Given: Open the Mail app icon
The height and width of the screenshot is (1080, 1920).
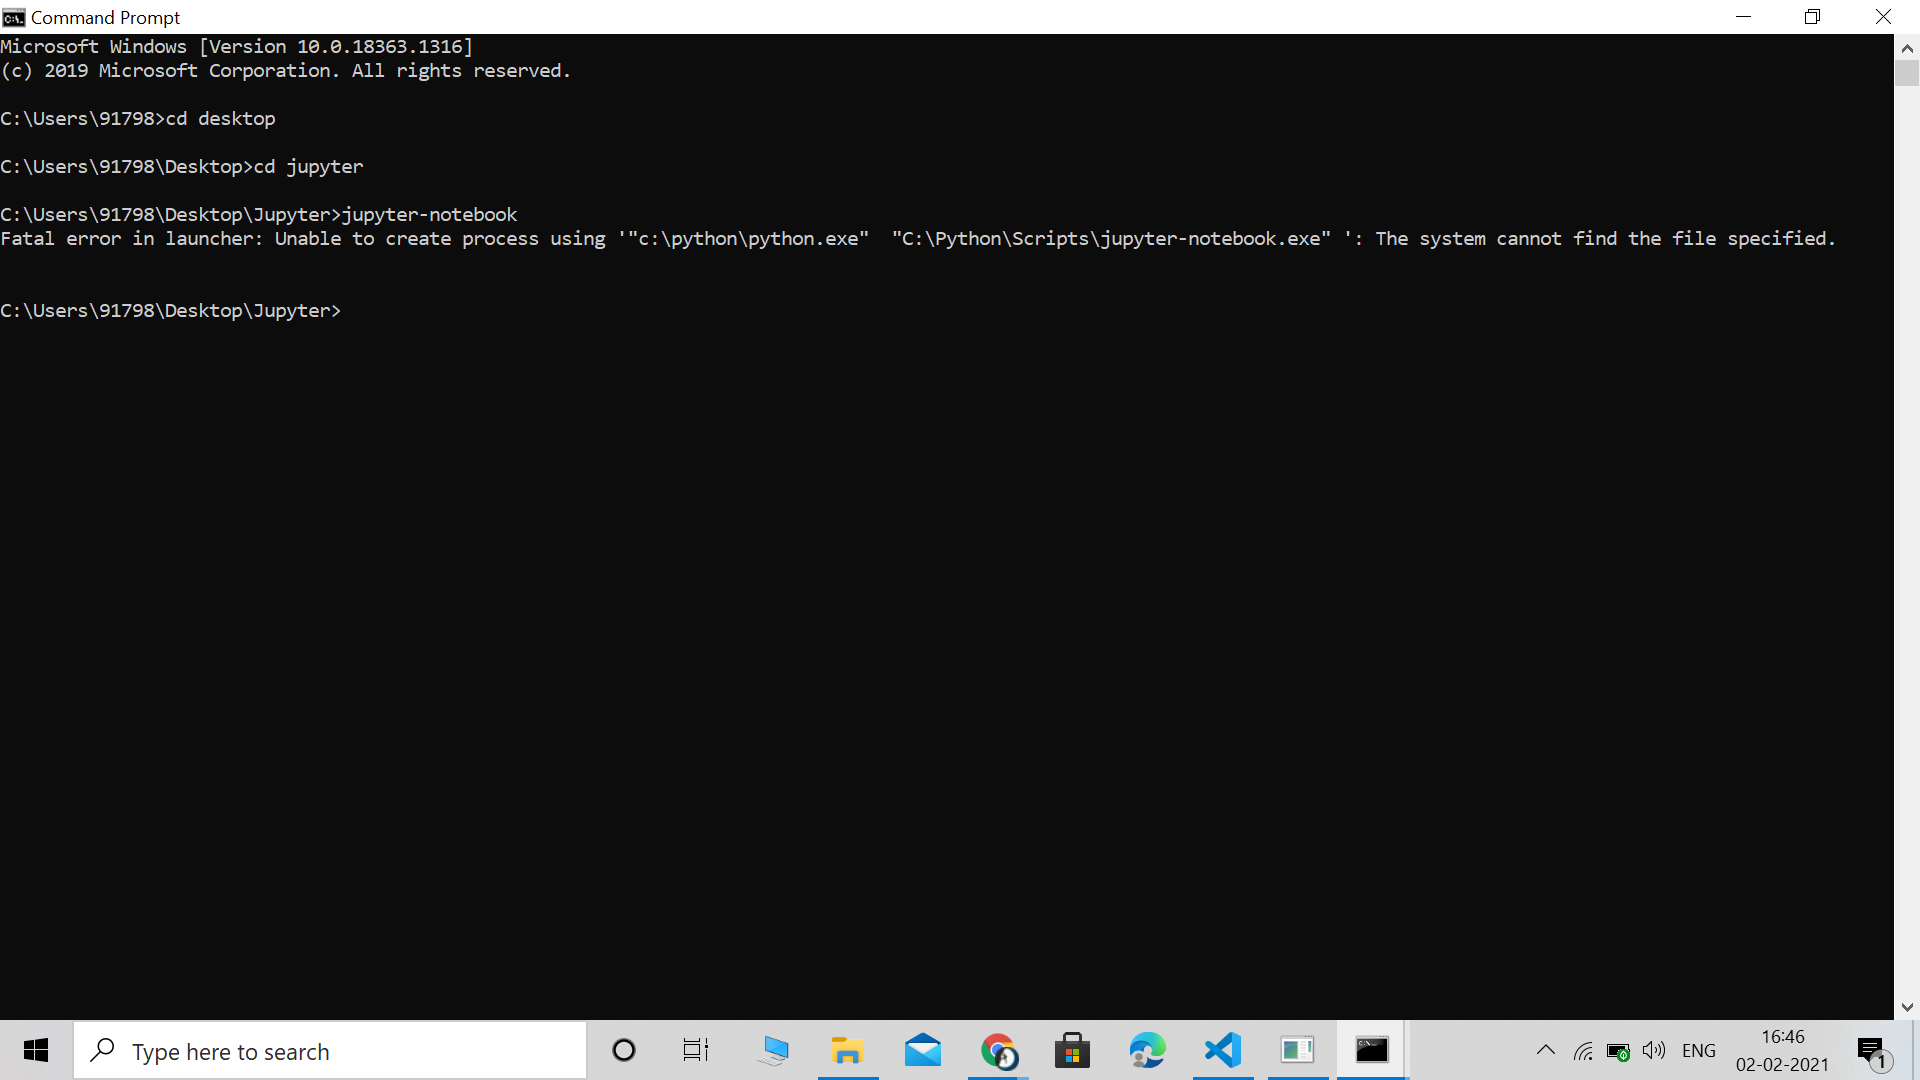Looking at the screenshot, I should (x=923, y=1051).
